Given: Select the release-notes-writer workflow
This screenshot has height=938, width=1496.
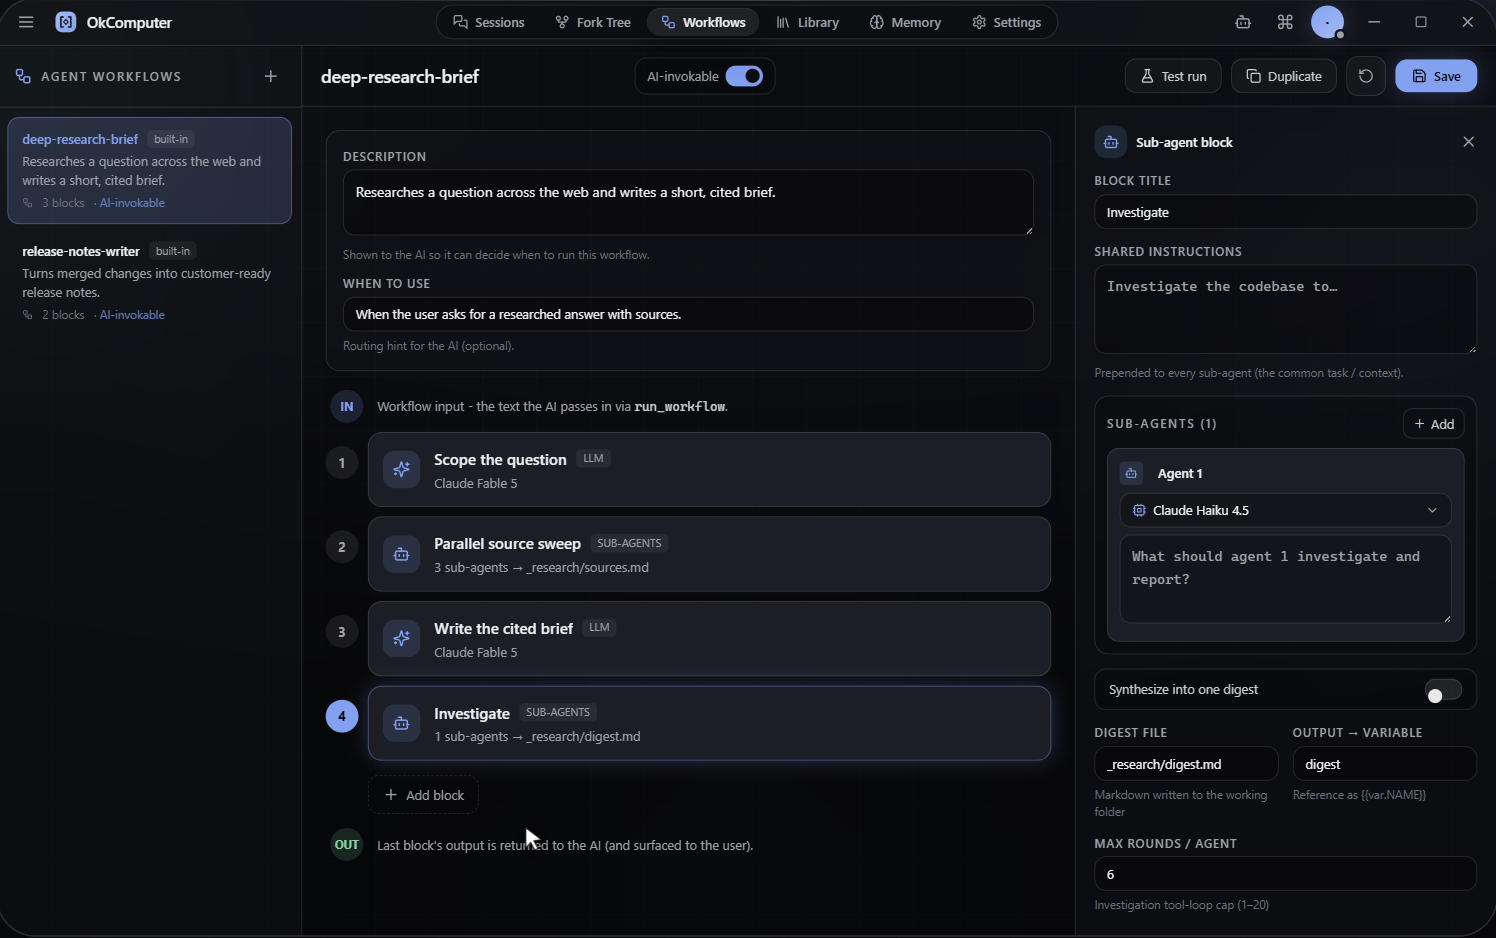Looking at the screenshot, I should (149, 282).
